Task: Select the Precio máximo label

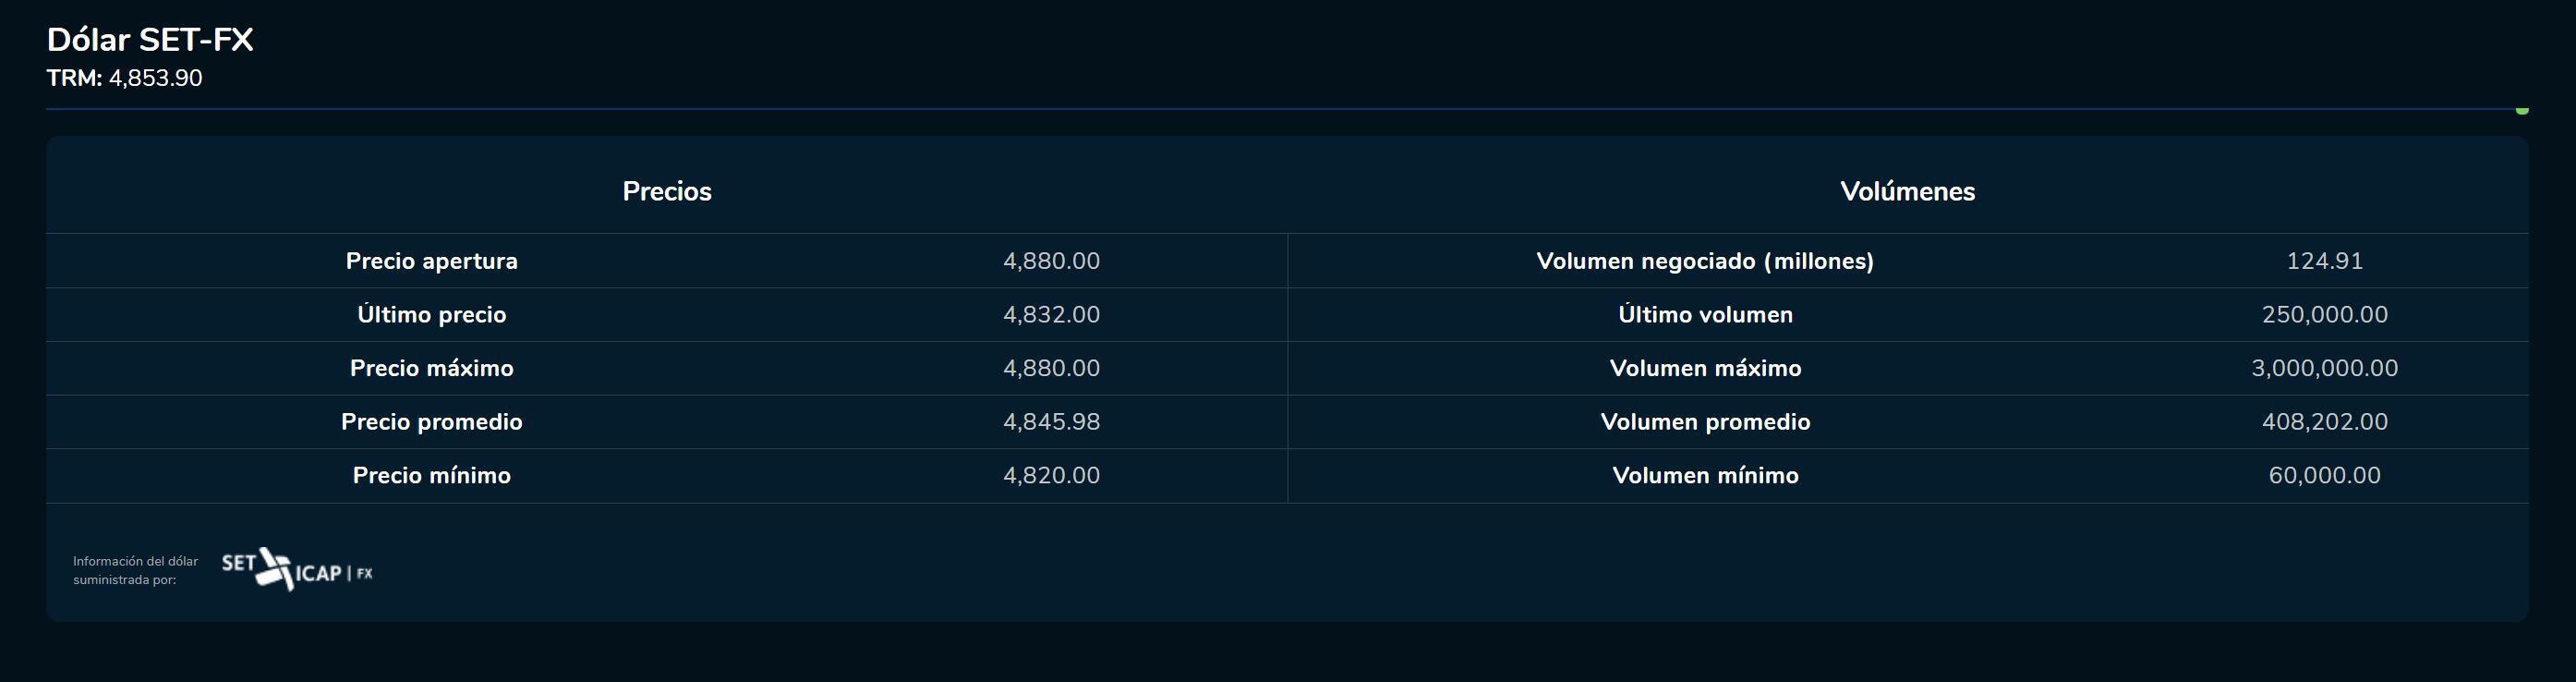Action: [431, 368]
